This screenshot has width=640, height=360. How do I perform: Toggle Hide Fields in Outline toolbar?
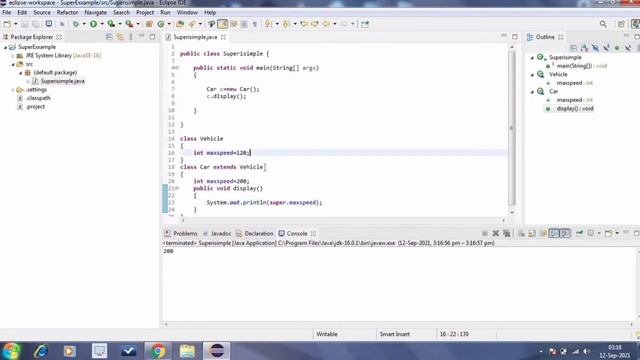point(596,48)
